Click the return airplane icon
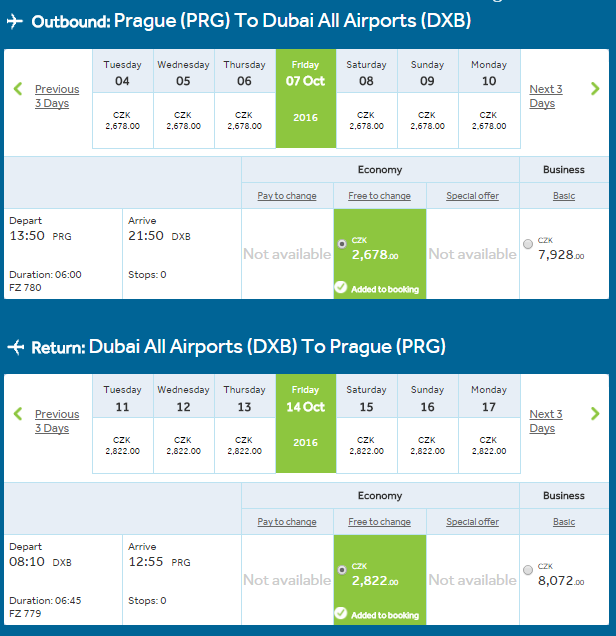The image size is (616, 636). (x=16, y=347)
